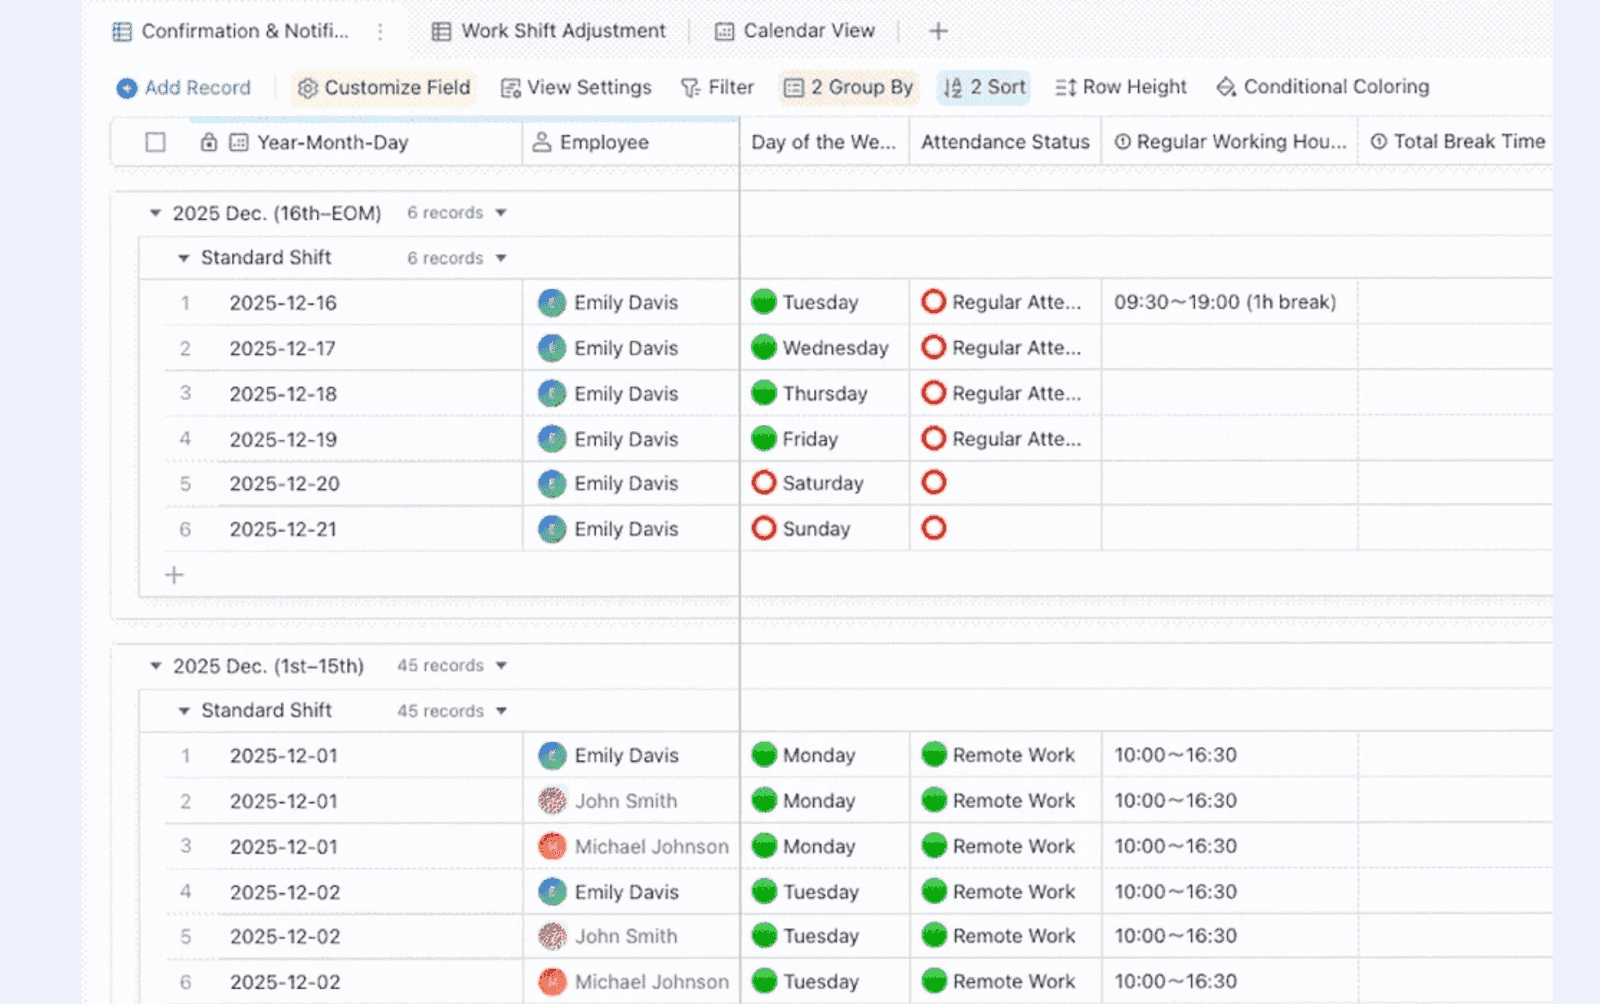1600x1004 pixels.
Task: Open the 2 Group By settings
Action: pos(847,88)
